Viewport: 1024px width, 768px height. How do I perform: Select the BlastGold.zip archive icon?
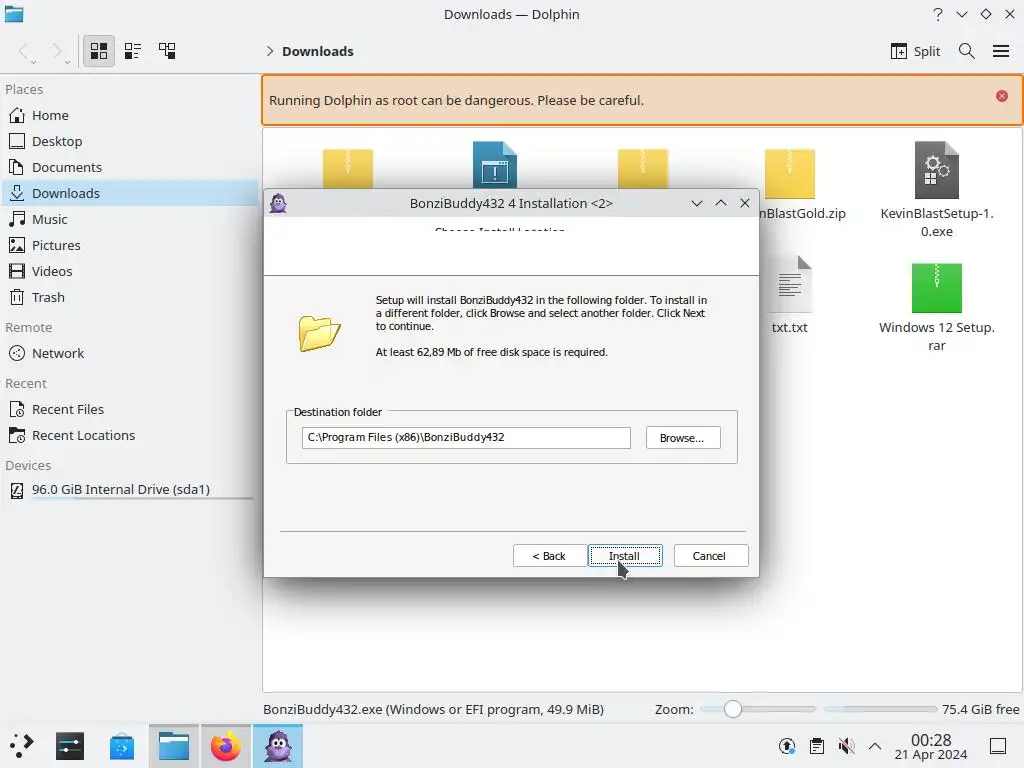pos(789,174)
